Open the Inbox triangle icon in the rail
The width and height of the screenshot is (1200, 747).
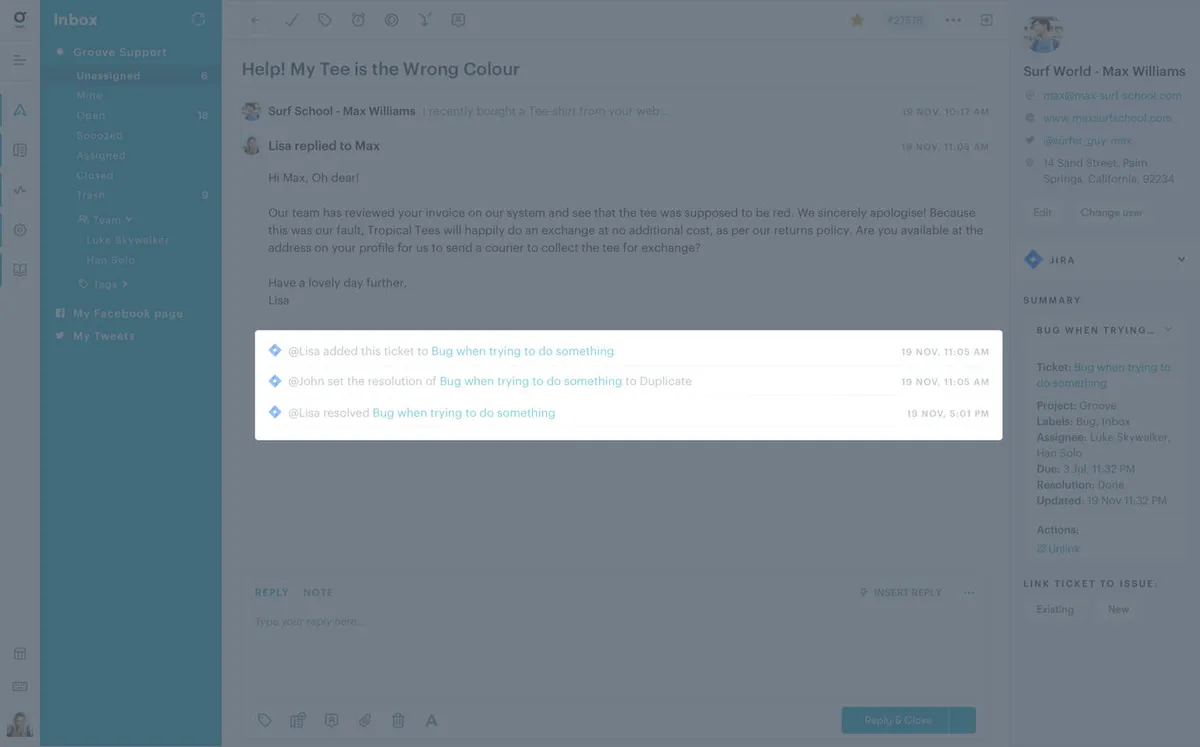[20, 110]
